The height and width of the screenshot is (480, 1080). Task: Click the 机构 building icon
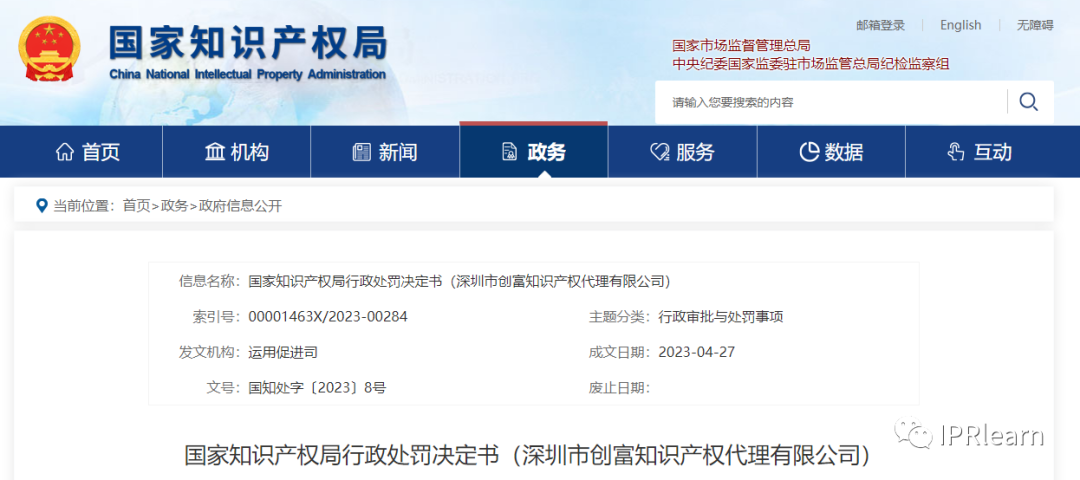[214, 152]
